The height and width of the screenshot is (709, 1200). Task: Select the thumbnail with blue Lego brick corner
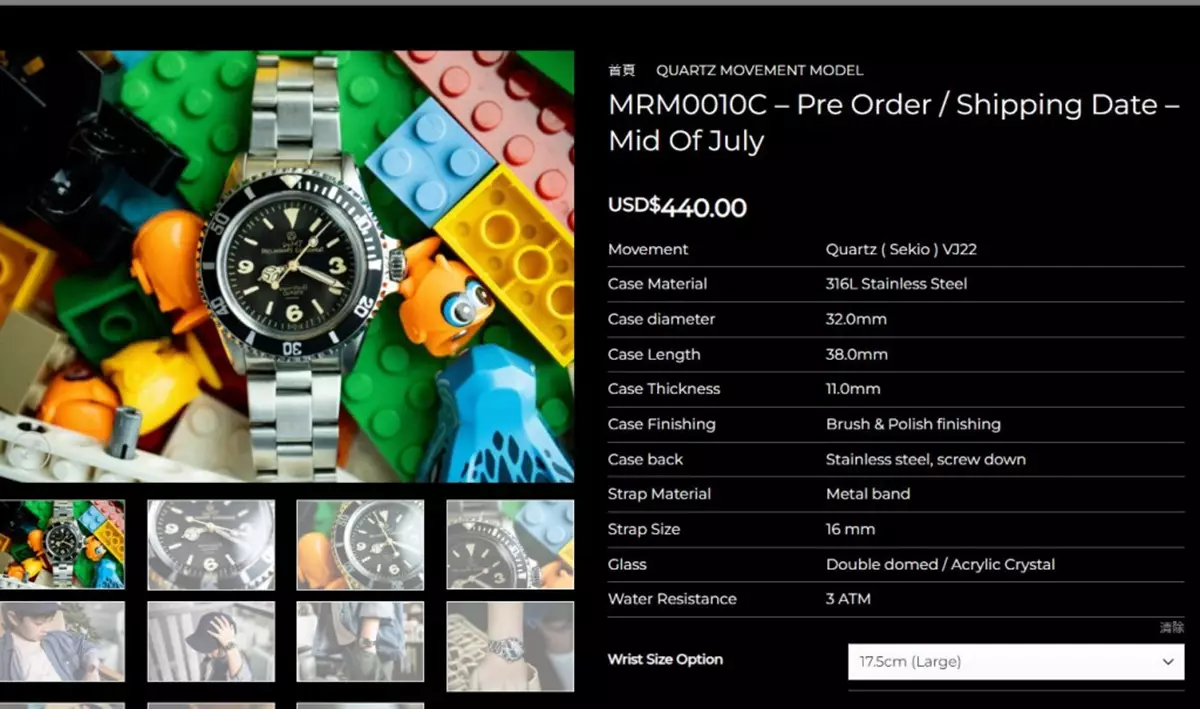tap(510, 544)
